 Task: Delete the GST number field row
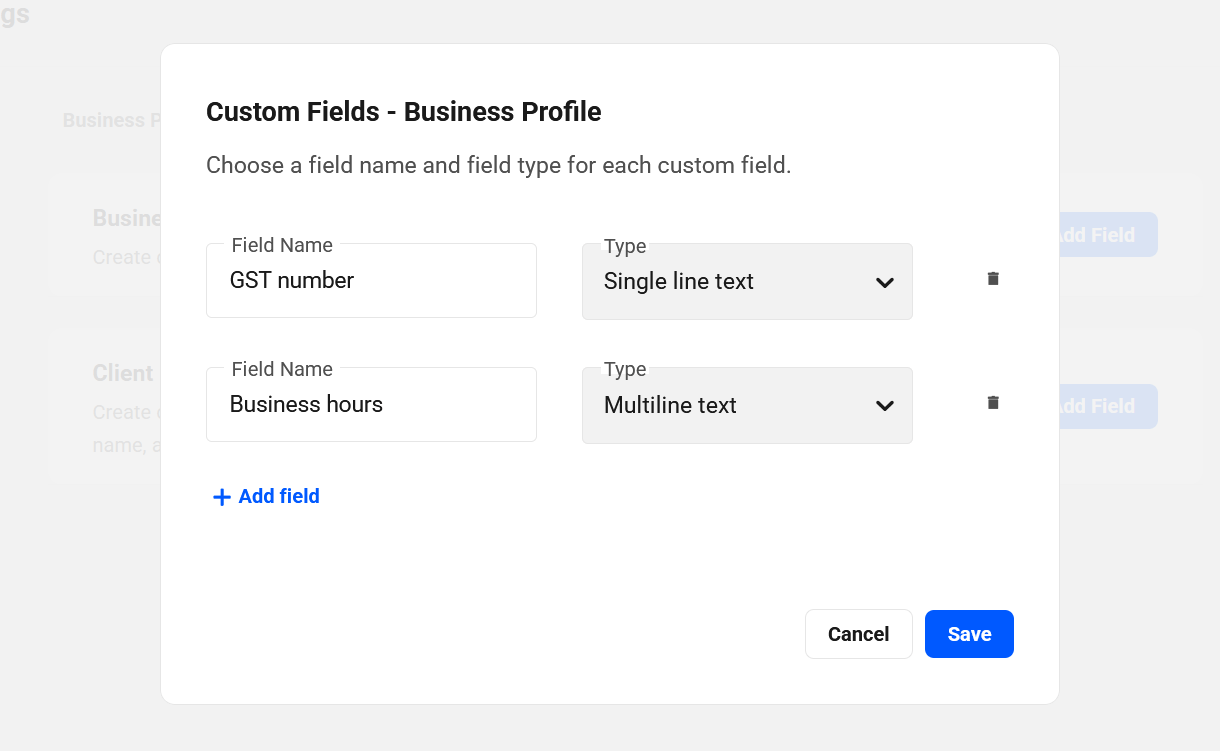click(993, 279)
